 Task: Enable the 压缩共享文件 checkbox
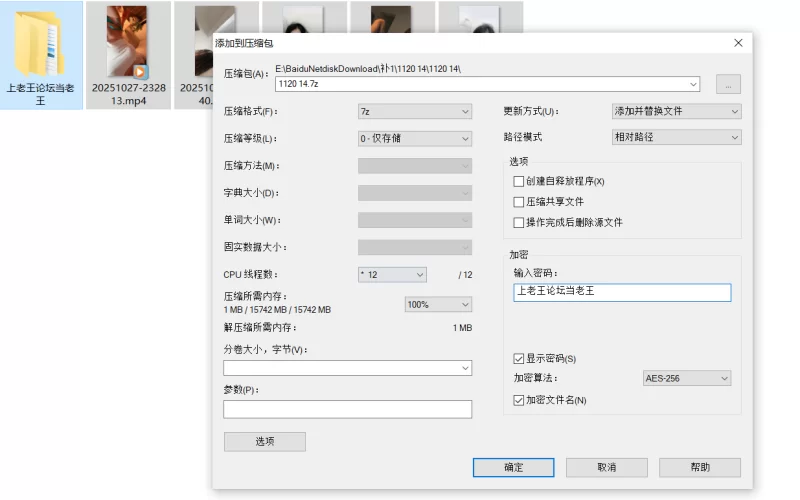(x=519, y=202)
